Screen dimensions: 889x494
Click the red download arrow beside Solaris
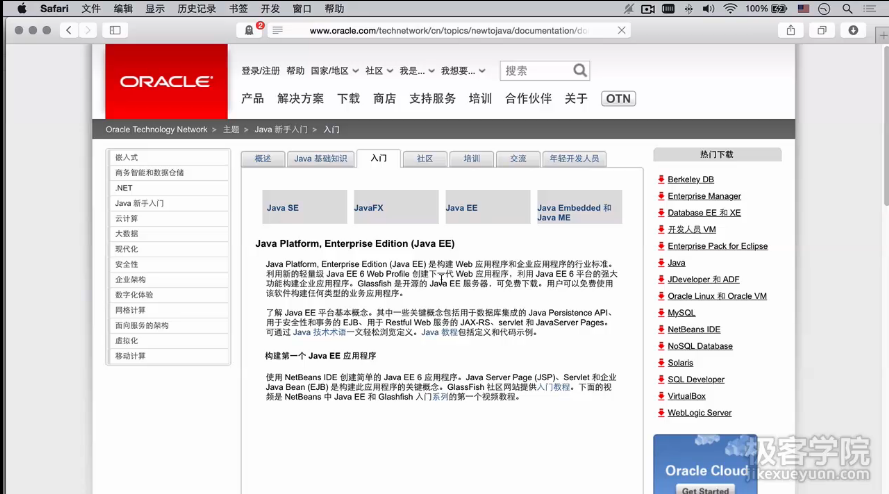click(661, 362)
